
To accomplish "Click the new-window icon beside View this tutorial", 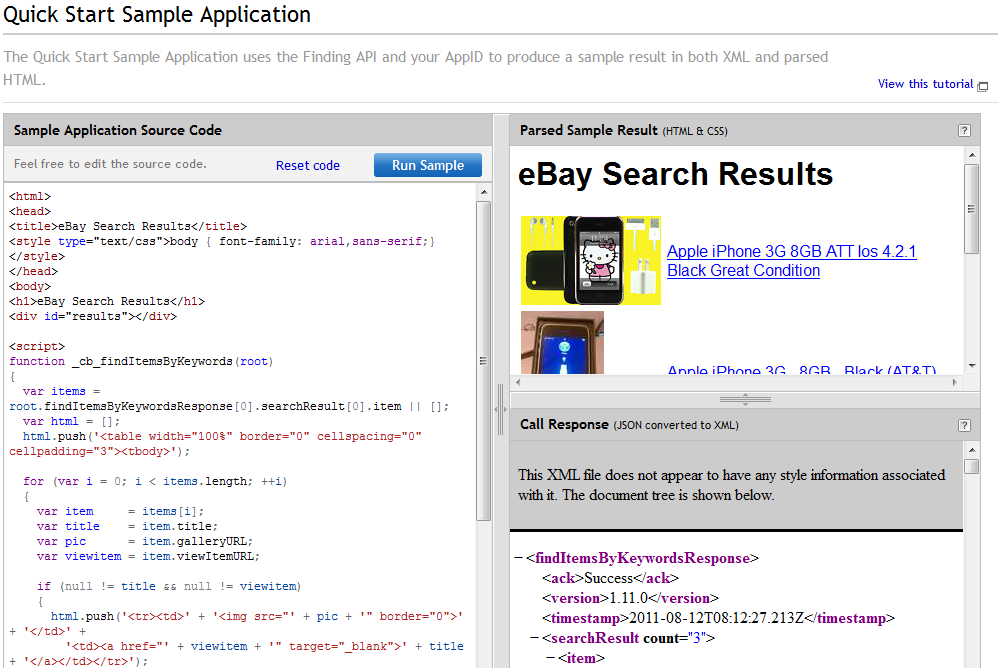I will [982, 86].
